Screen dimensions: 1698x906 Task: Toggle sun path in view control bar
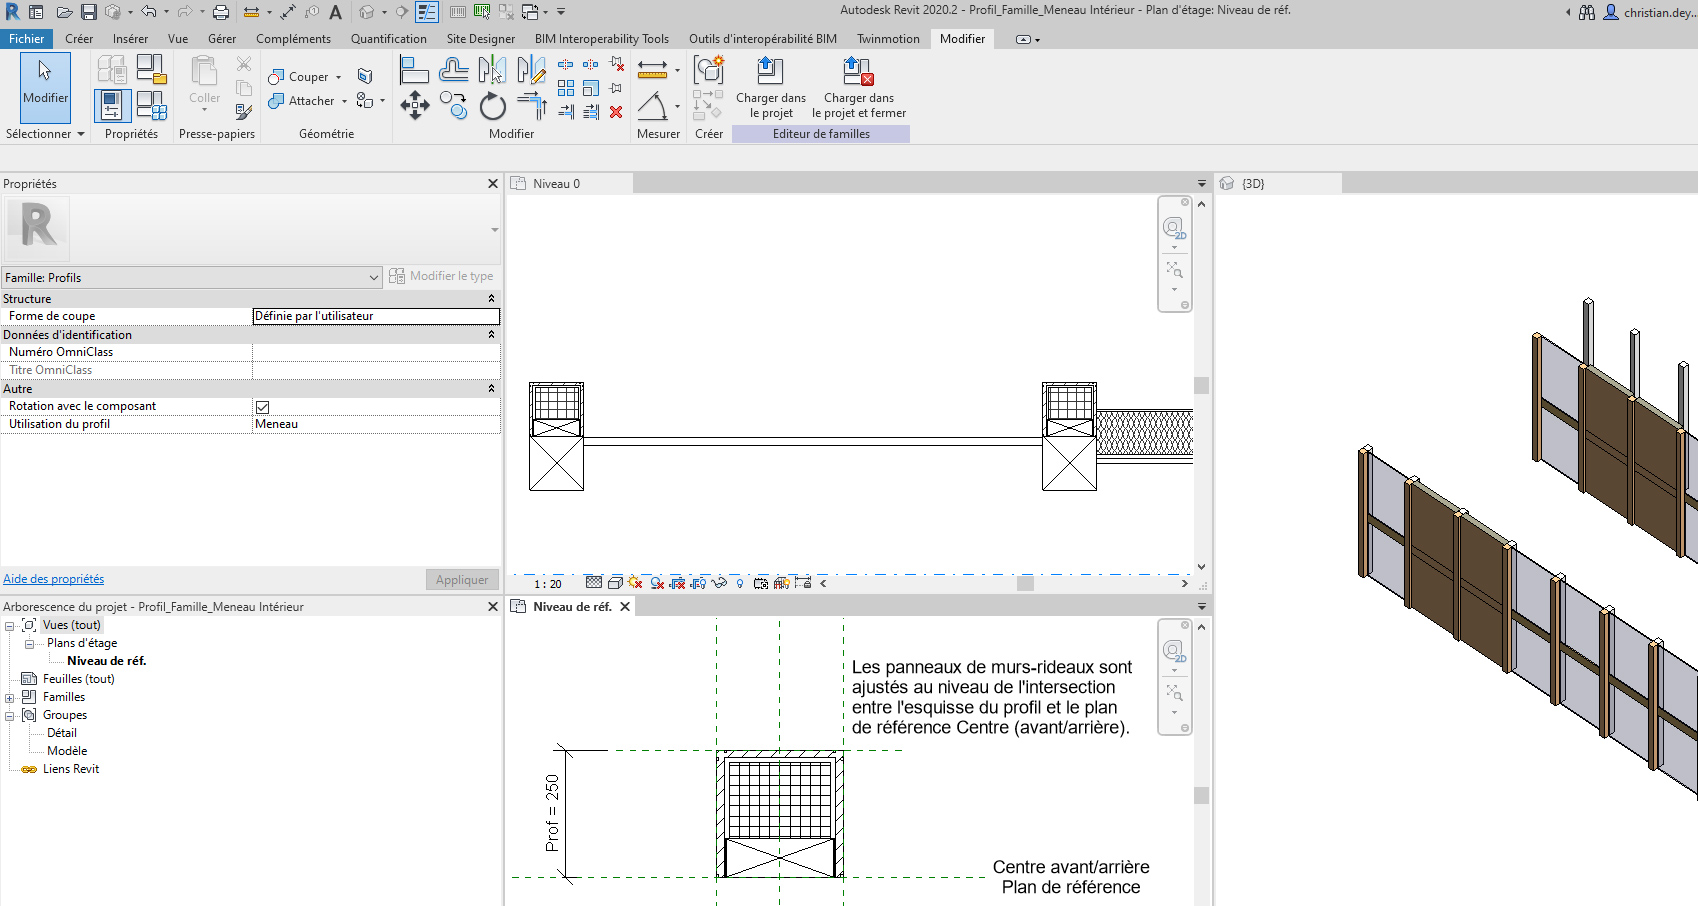coord(635,583)
